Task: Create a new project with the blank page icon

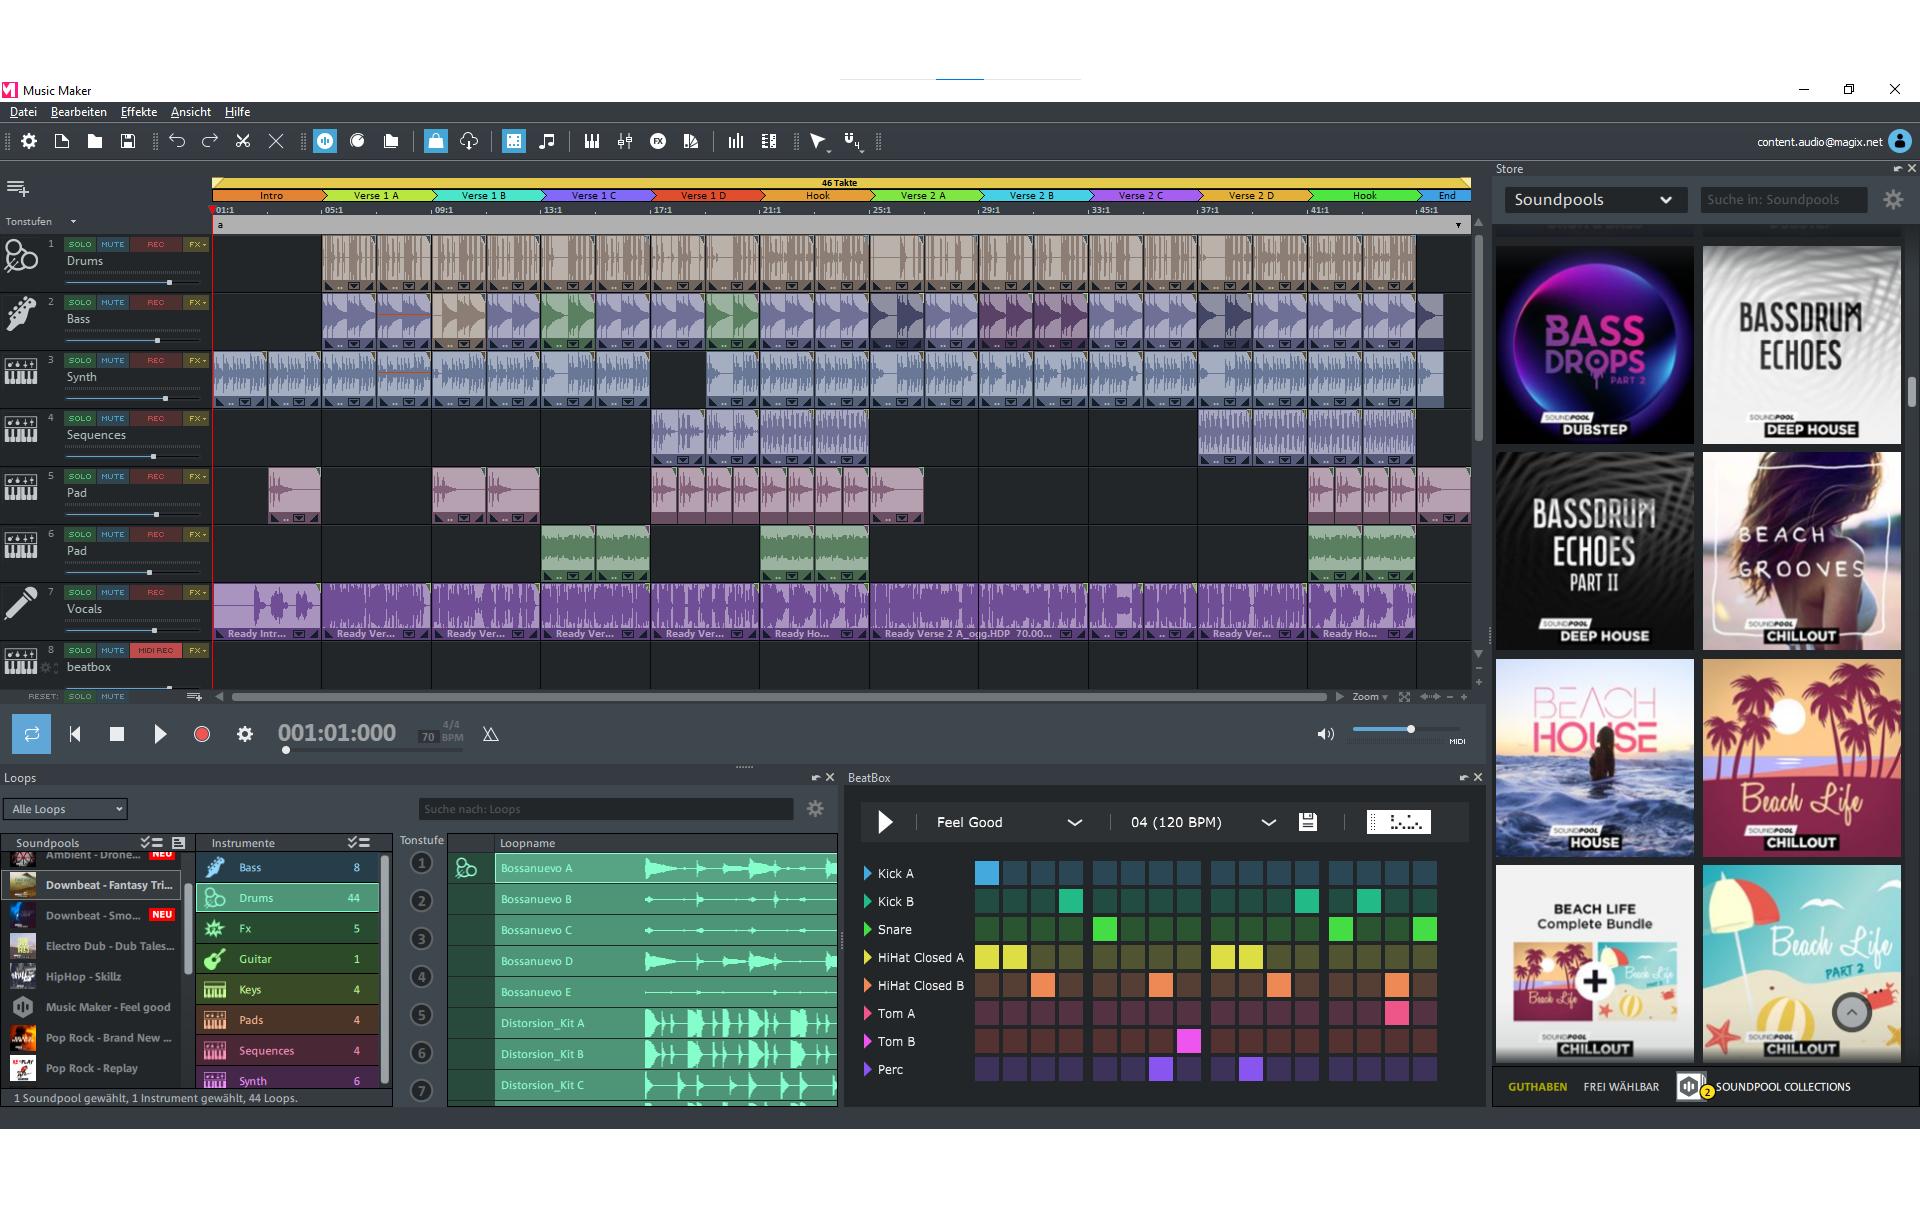Action: click(x=62, y=141)
